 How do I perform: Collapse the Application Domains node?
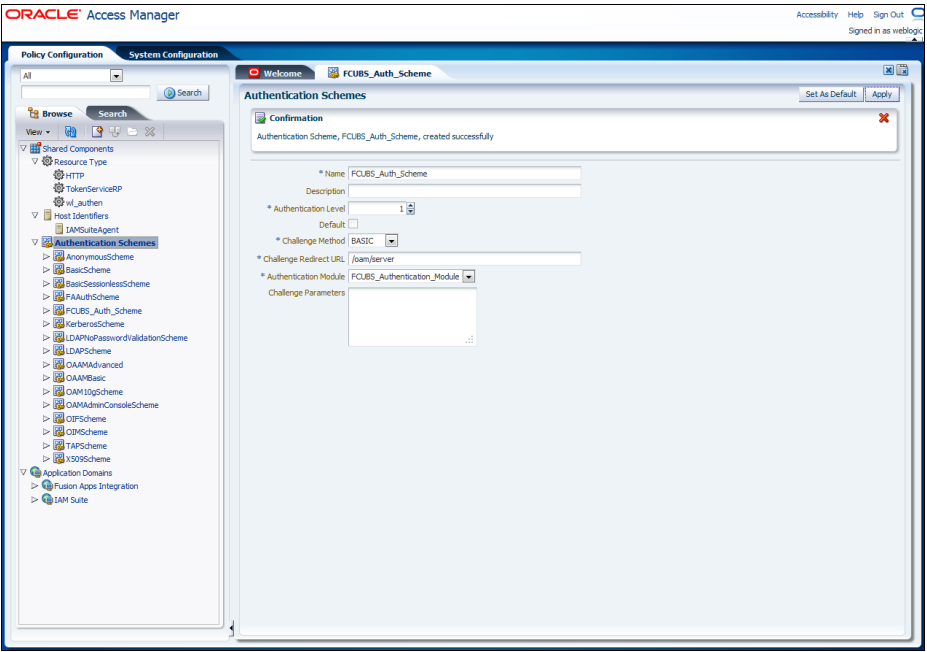coord(24,472)
